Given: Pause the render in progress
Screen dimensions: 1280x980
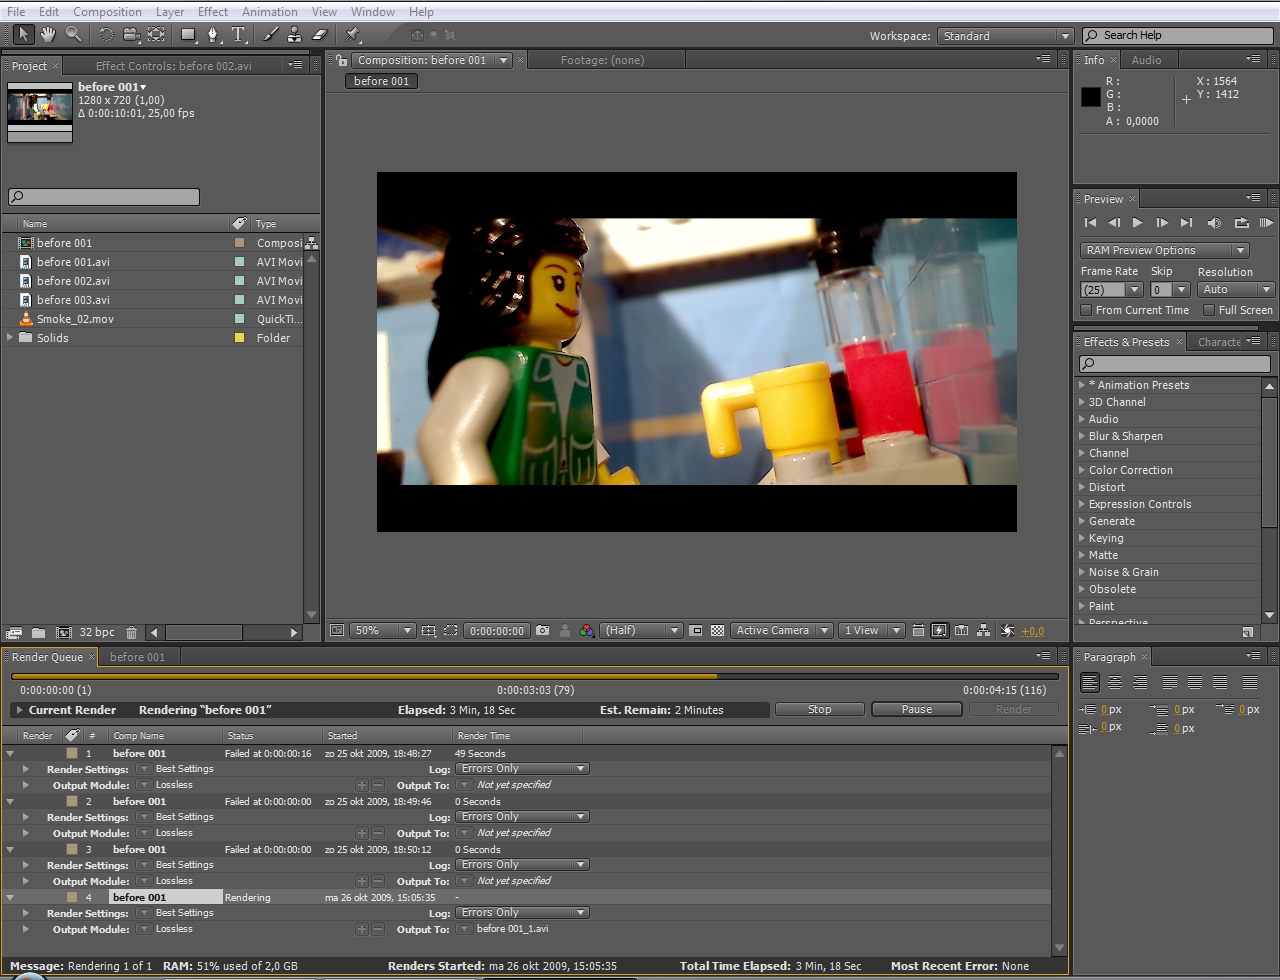Looking at the screenshot, I should [x=916, y=709].
